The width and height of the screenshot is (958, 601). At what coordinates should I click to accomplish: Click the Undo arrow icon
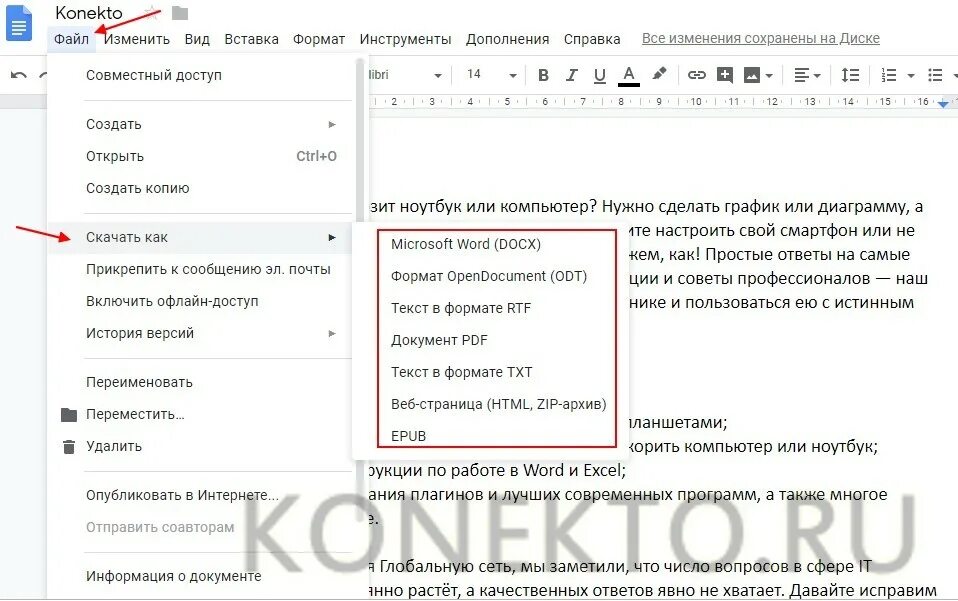click(x=18, y=75)
